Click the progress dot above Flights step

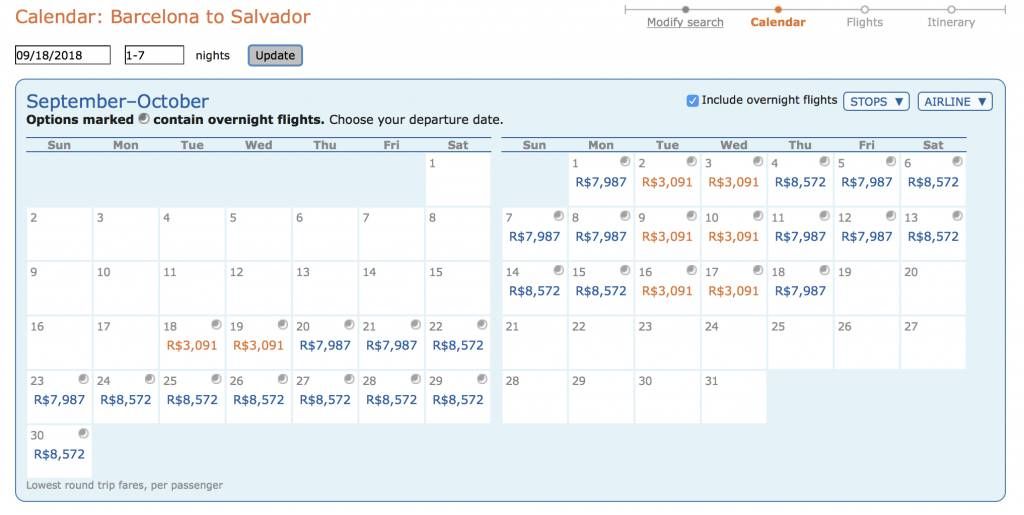coord(865,10)
